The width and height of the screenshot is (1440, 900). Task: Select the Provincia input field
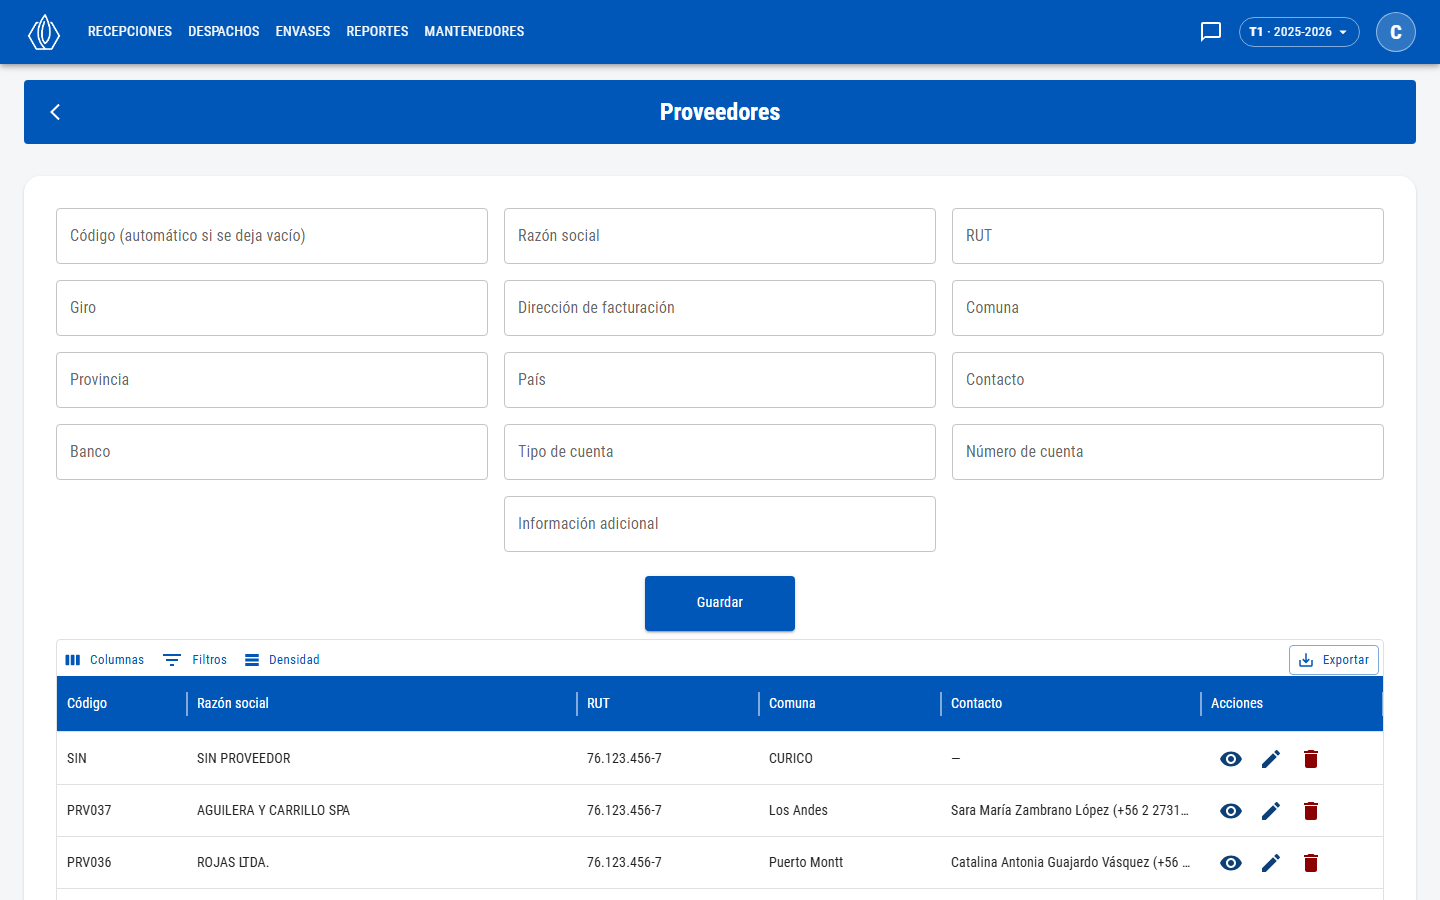coord(272,380)
